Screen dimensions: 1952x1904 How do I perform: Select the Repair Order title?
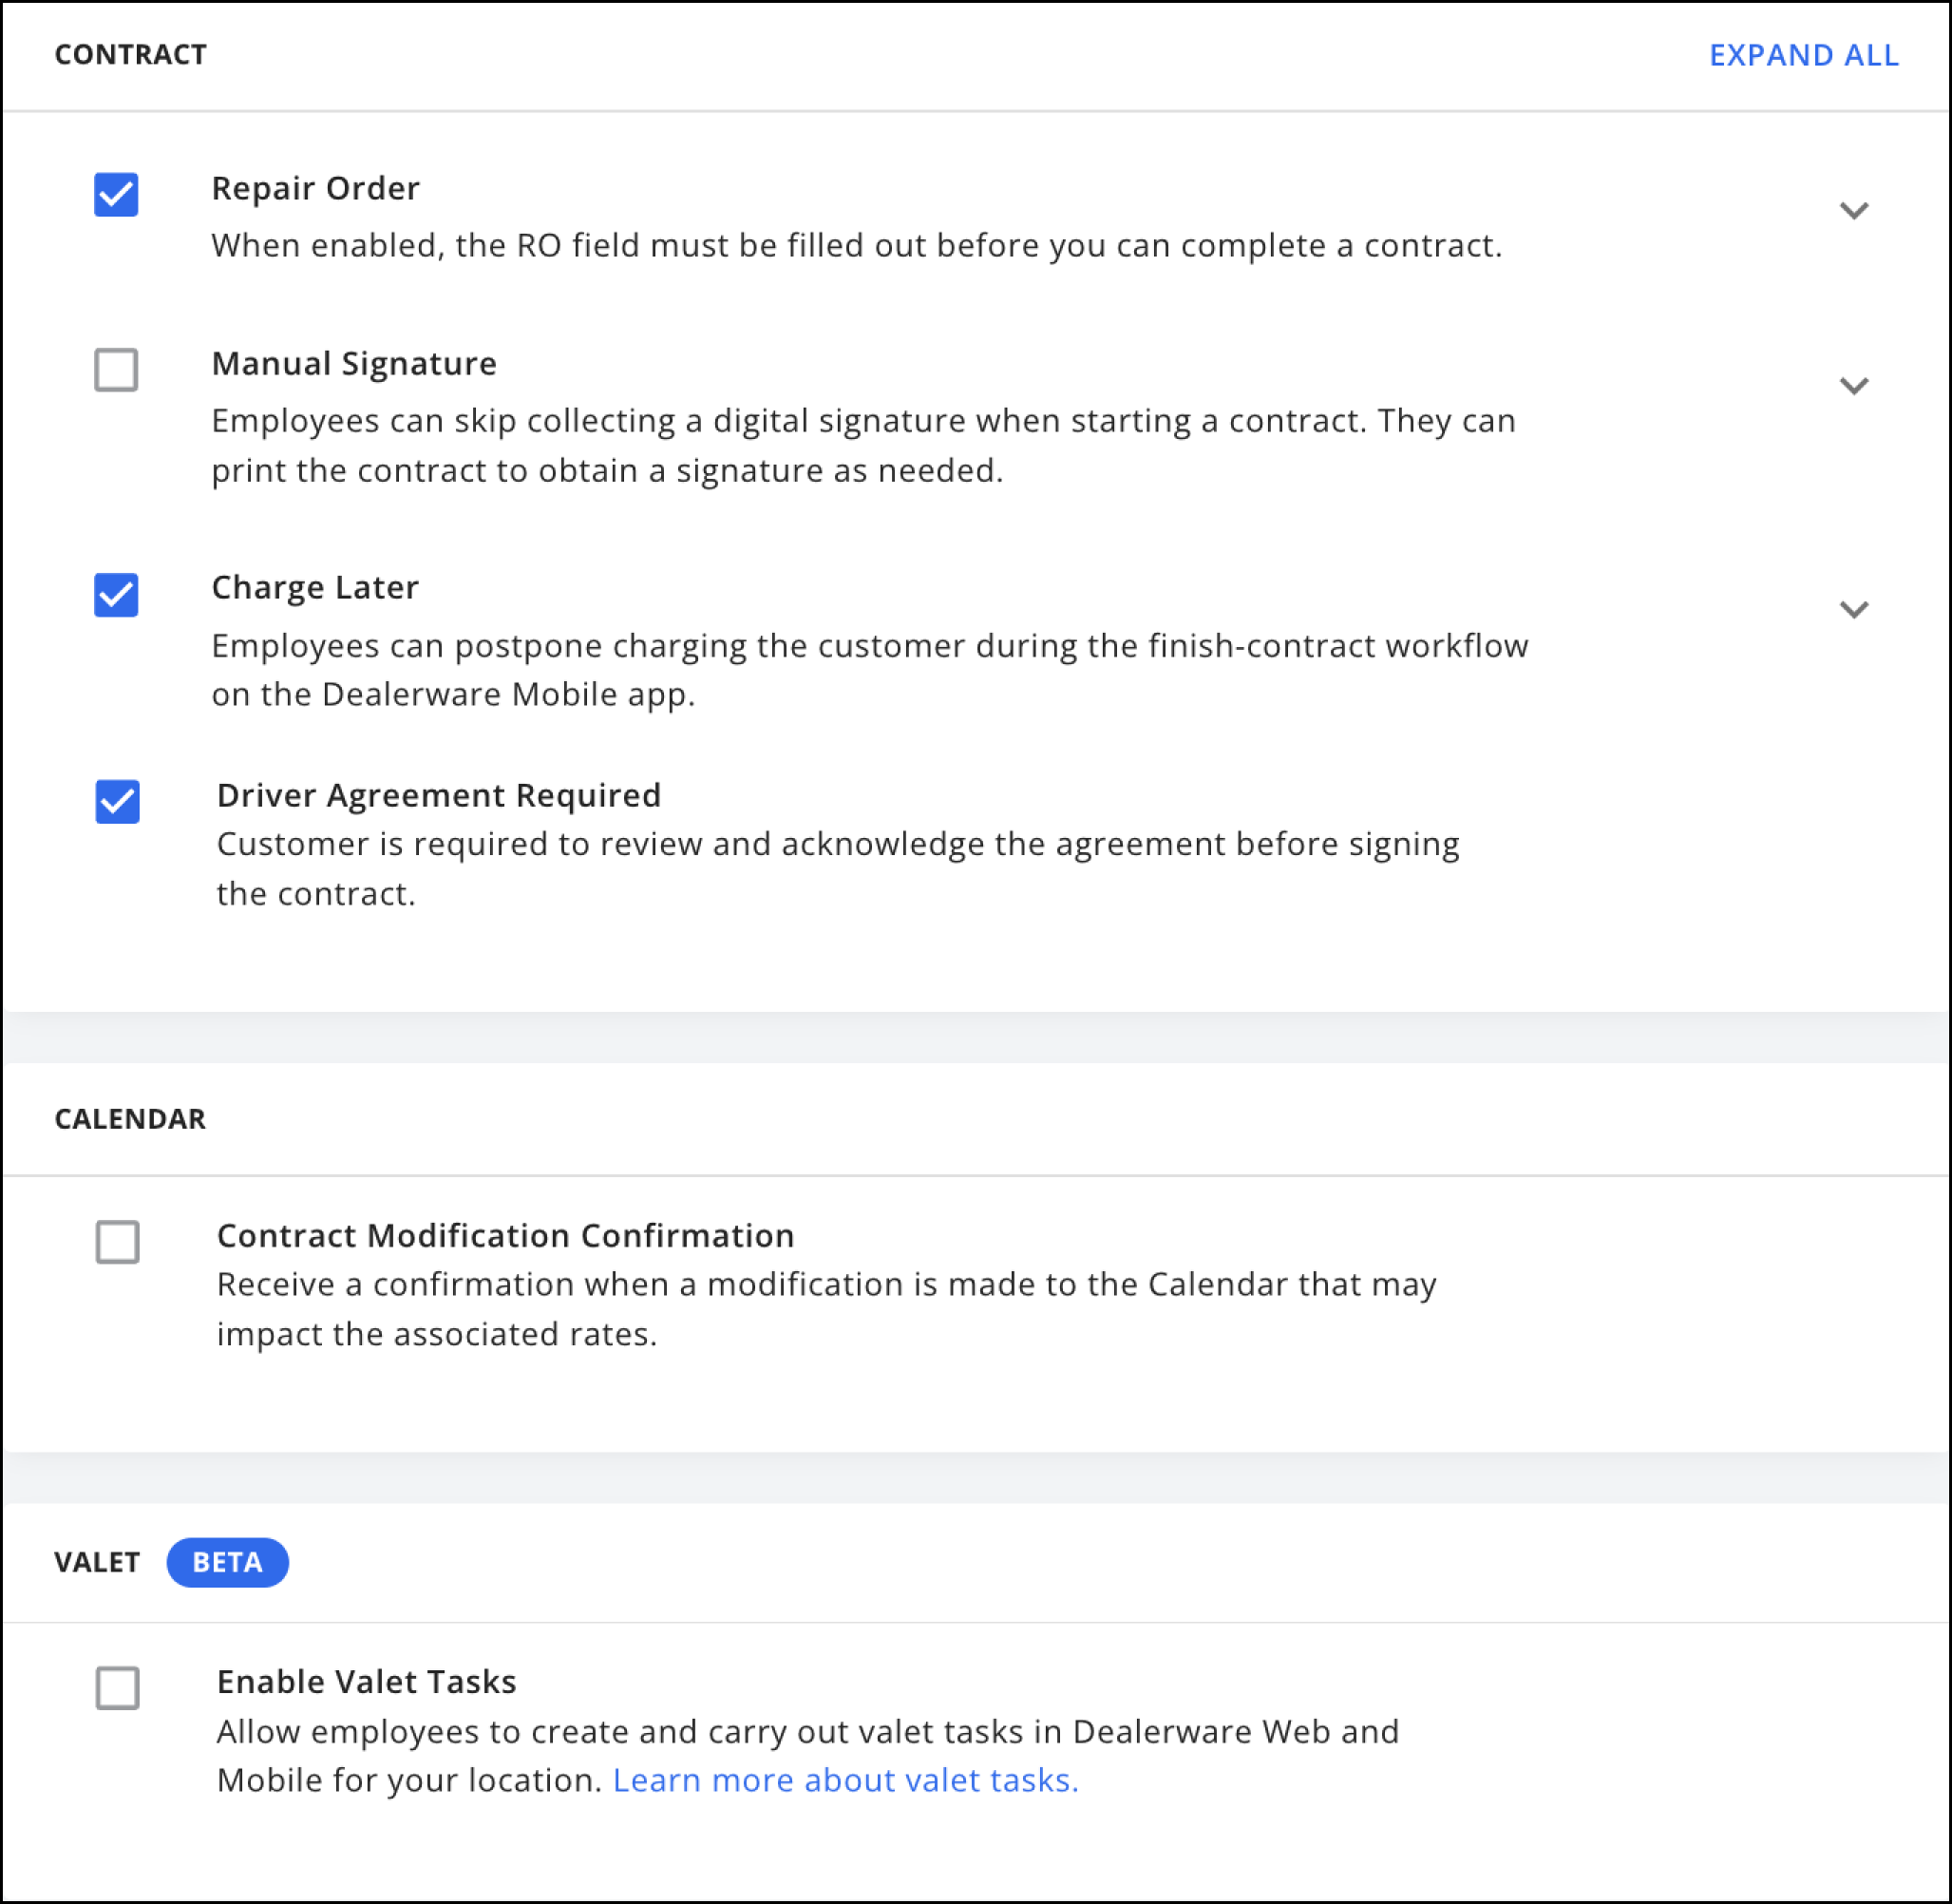tap(316, 188)
